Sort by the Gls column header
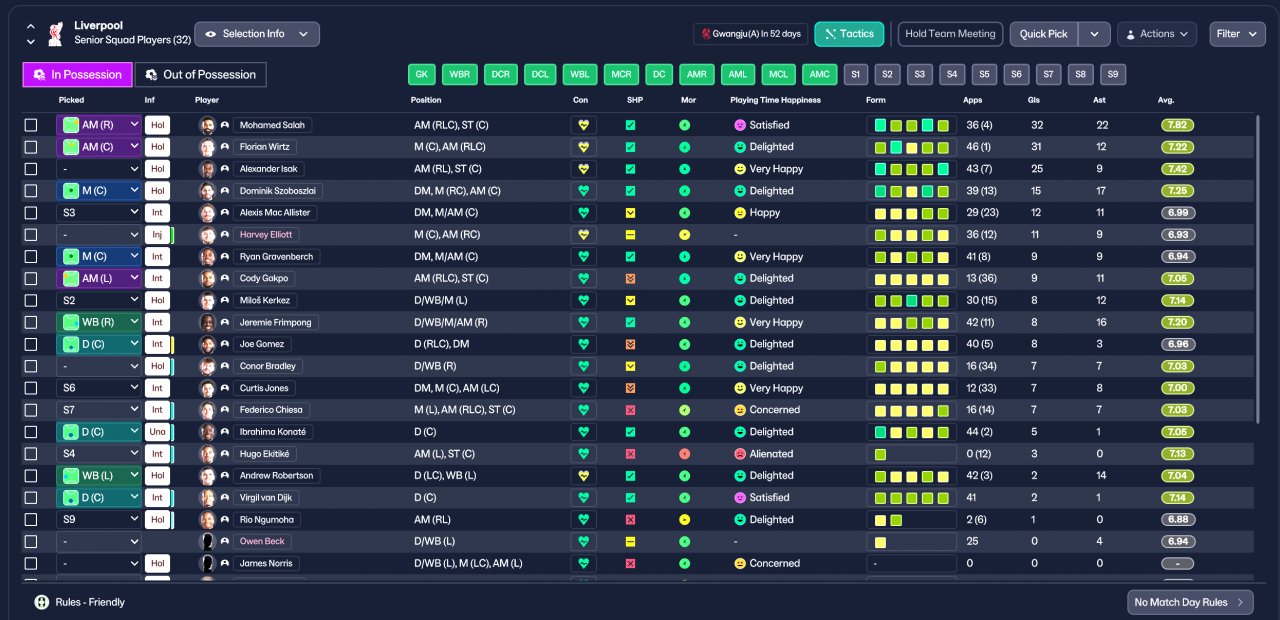 click(x=1034, y=100)
